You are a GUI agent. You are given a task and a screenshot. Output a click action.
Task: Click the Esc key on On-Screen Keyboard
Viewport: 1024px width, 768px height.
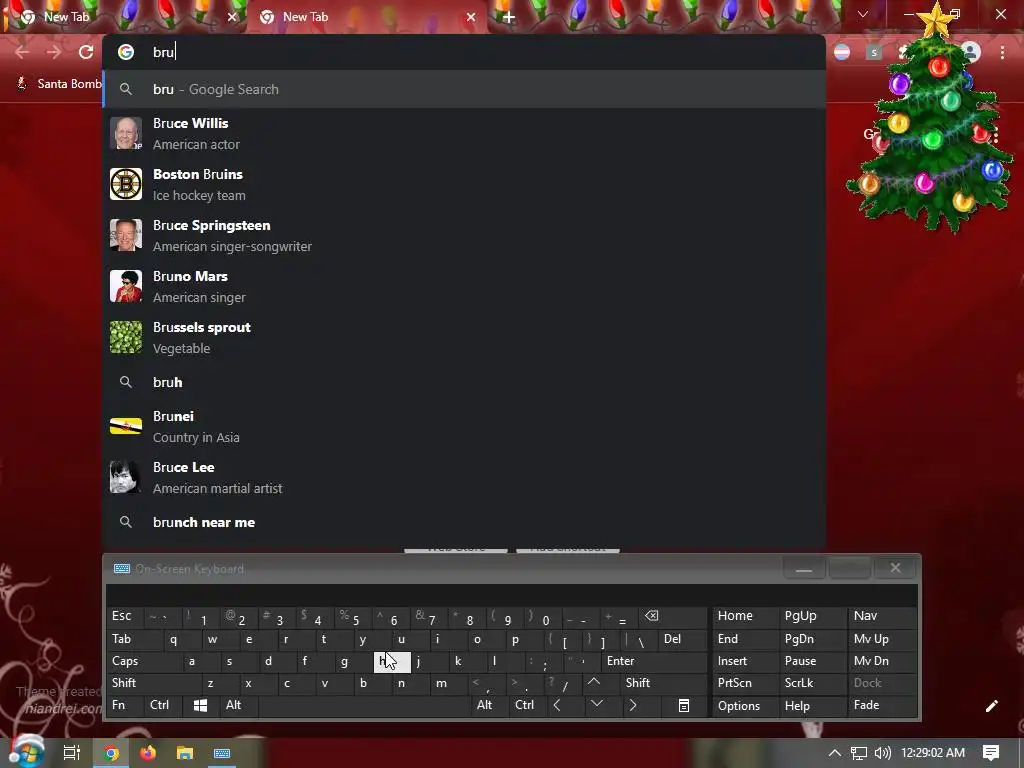123,616
